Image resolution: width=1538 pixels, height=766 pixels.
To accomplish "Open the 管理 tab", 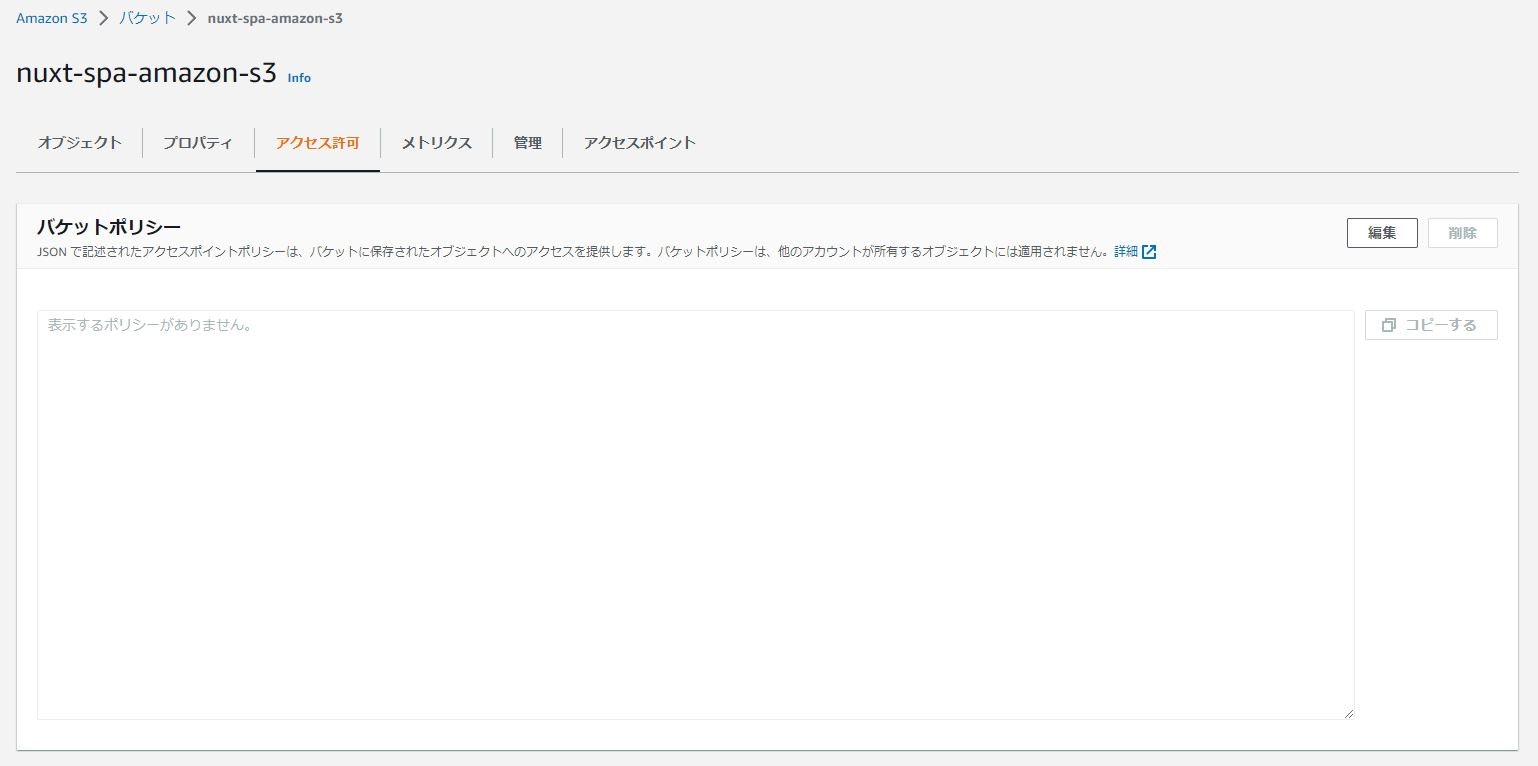I will [x=527, y=142].
